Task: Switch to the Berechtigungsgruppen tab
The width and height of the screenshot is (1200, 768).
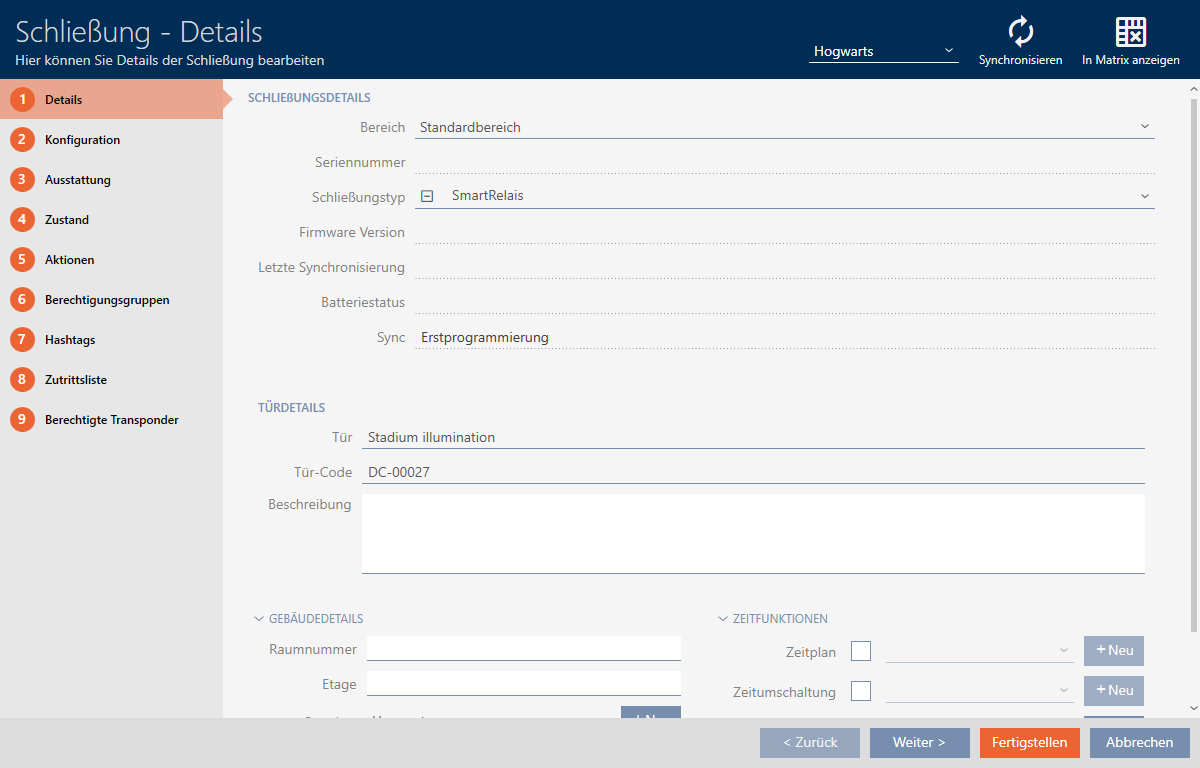Action: pos(107,300)
